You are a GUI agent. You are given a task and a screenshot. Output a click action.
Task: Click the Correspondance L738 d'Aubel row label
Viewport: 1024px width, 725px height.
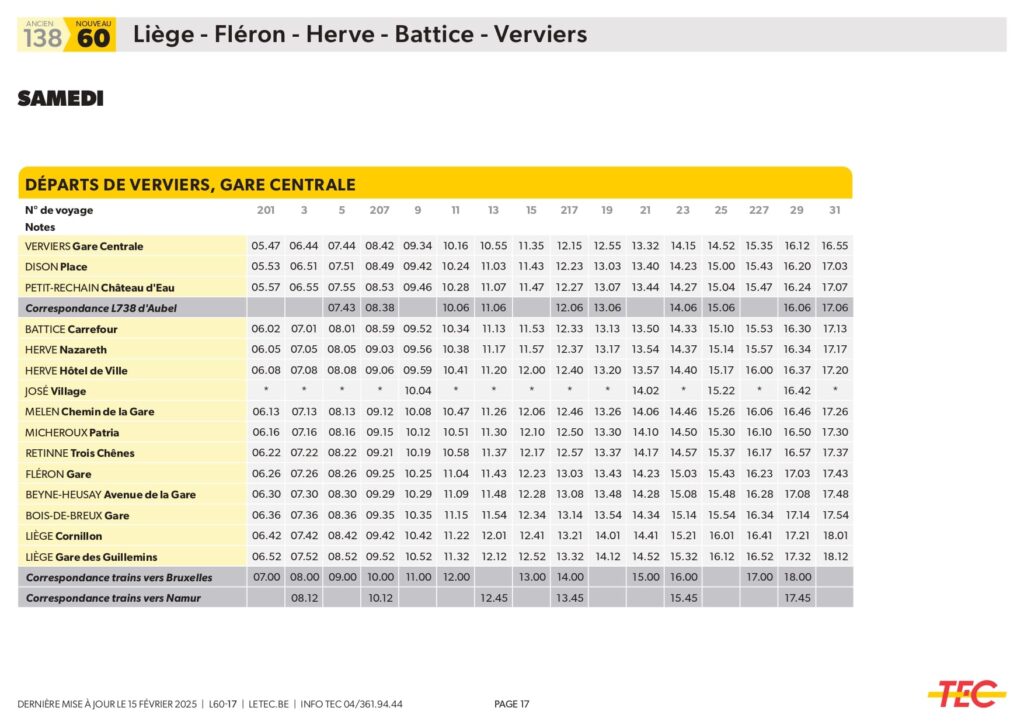point(101,308)
